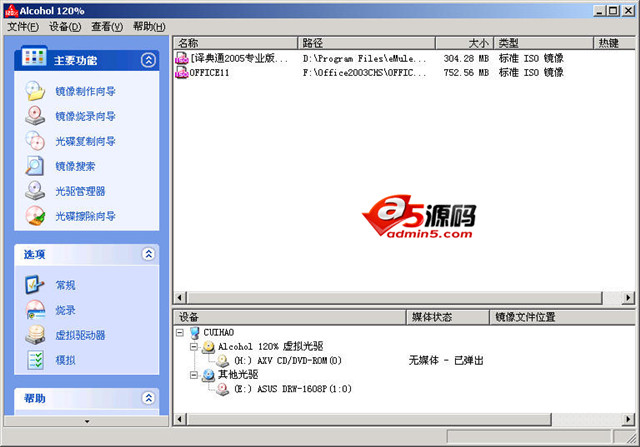
Task: Open 虚拟驱动器 options link
Action: click(80, 335)
